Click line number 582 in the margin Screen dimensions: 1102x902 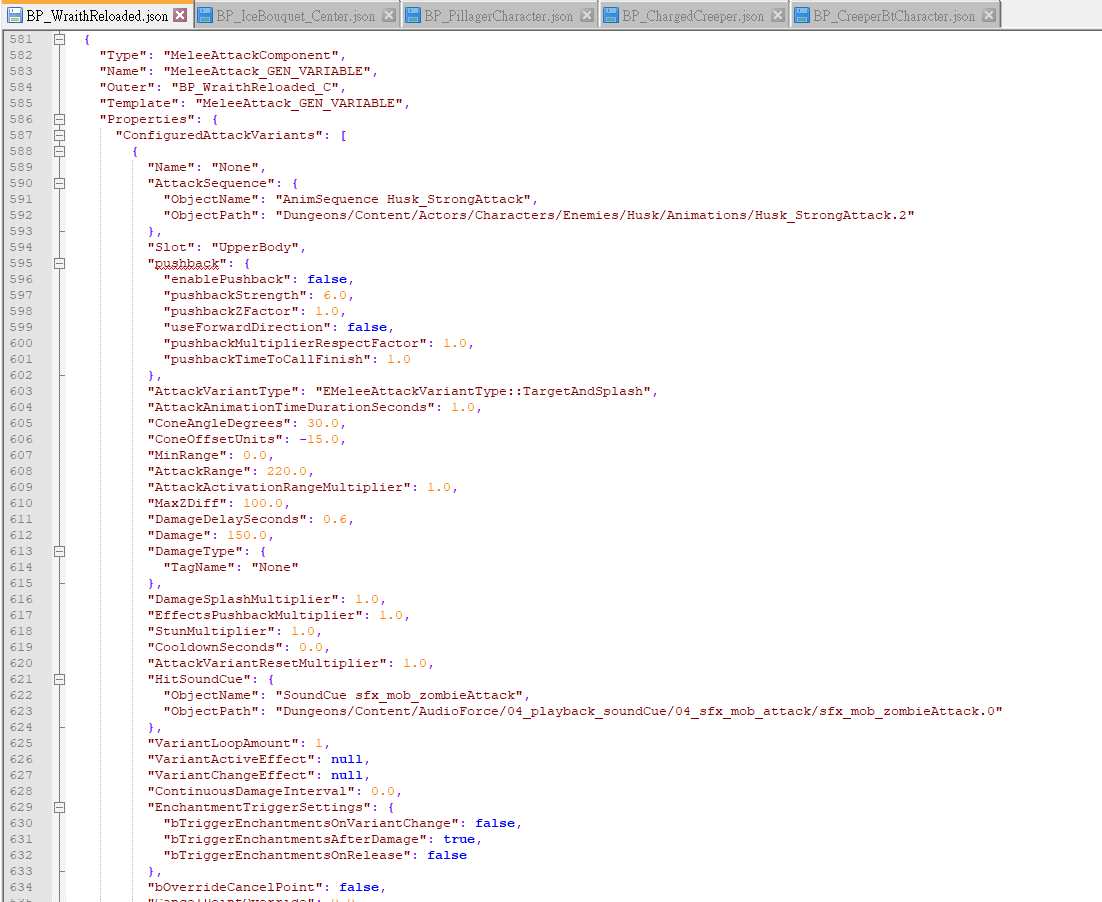point(21,56)
